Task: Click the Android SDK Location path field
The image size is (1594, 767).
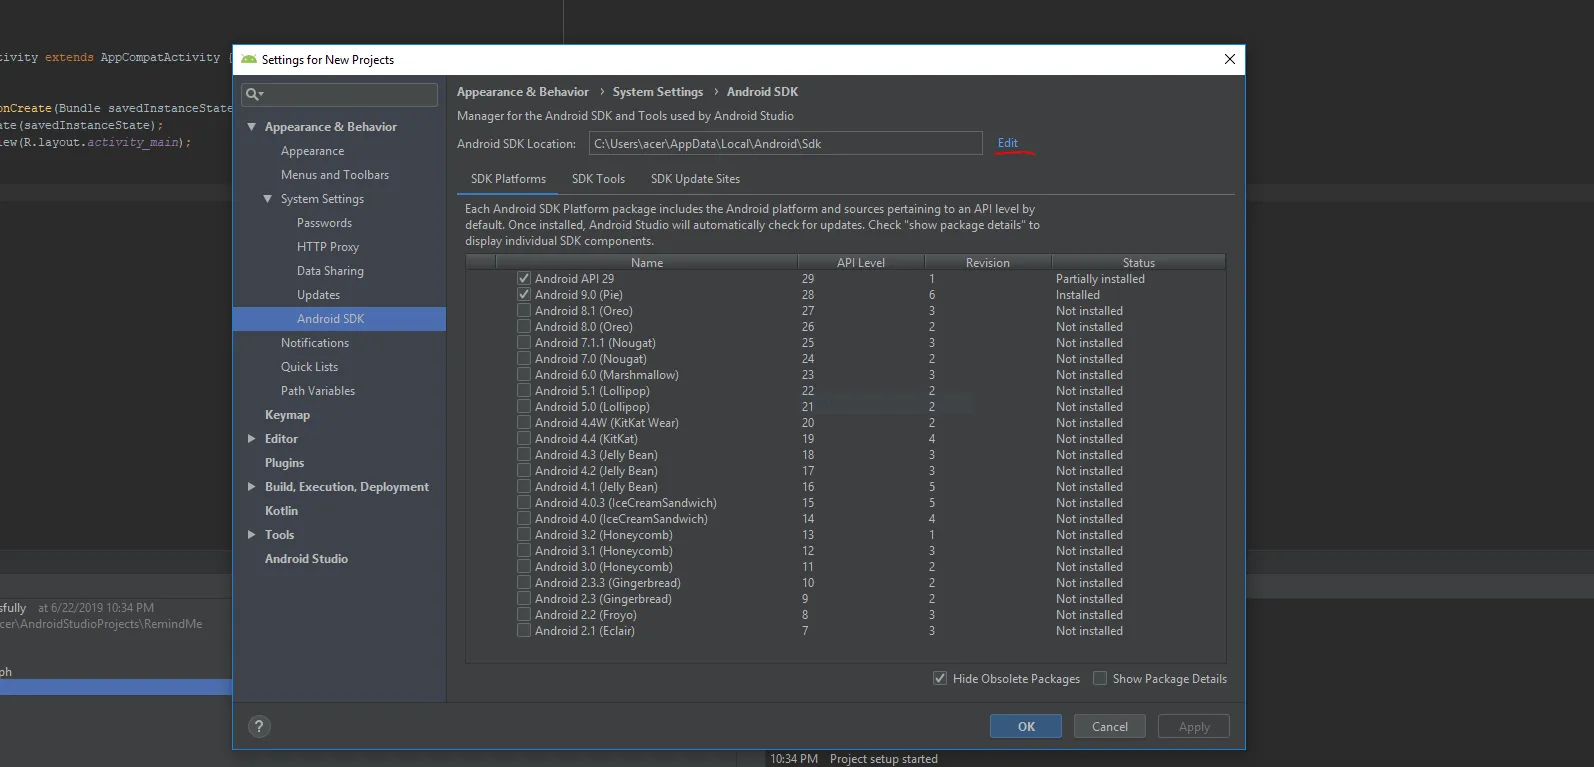Action: pyautogui.click(x=786, y=143)
